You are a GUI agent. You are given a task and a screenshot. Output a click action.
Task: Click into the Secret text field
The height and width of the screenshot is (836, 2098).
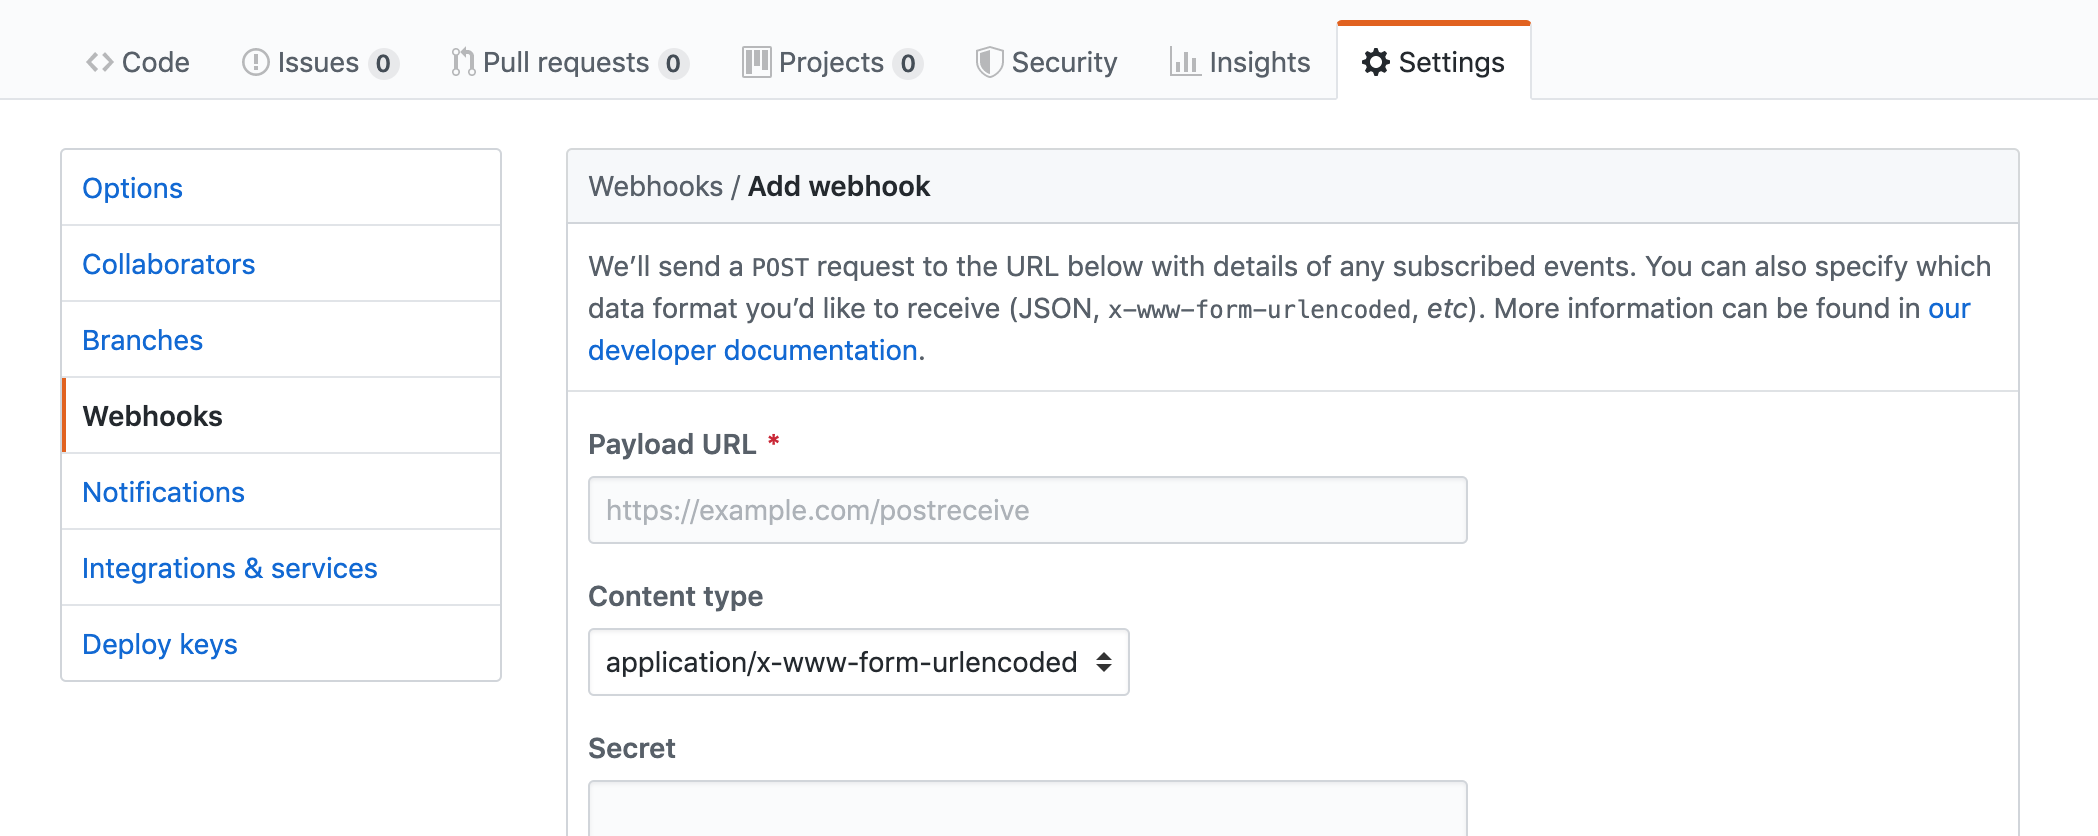click(x=1027, y=808)
